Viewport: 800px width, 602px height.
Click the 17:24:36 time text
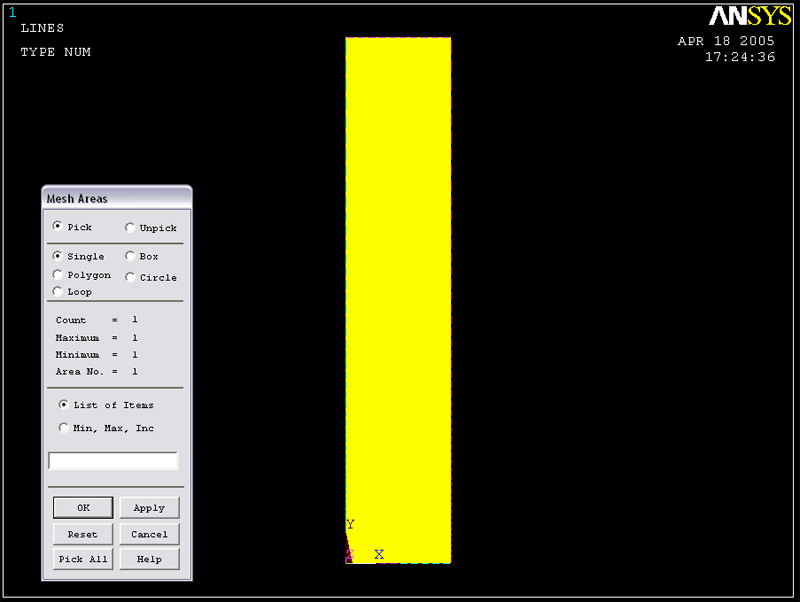[740, 57]
